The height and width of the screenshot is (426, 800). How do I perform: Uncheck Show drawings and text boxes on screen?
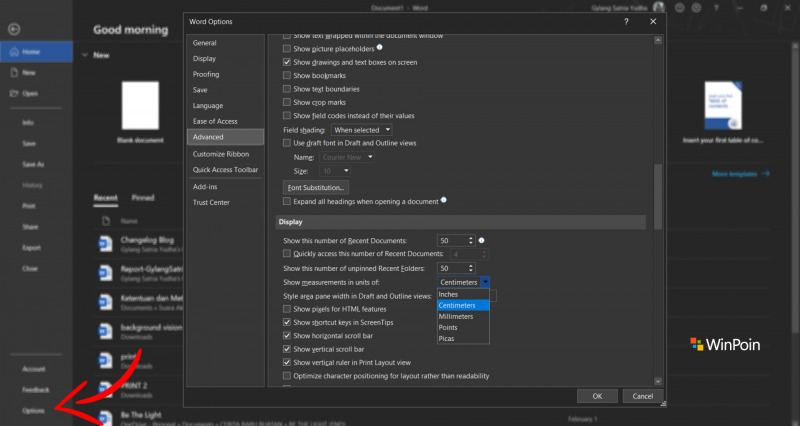tap(287, 62)
